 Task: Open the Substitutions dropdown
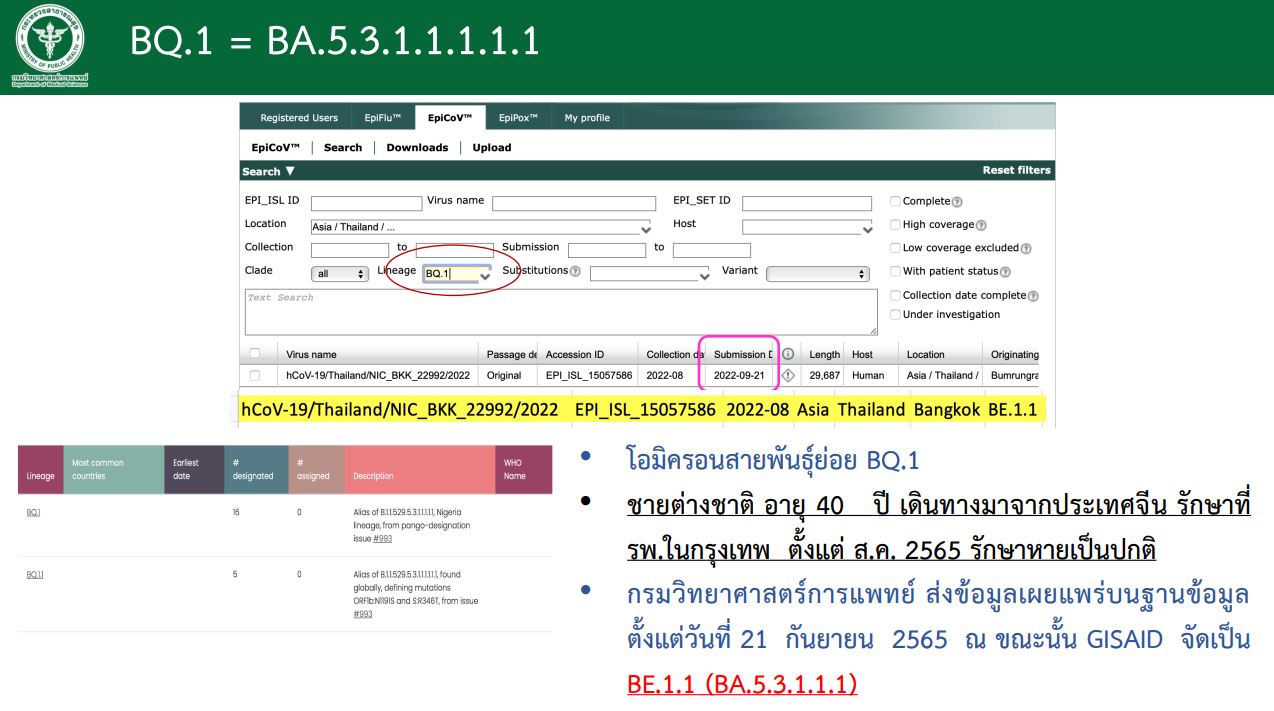pyautogui.click(x=649, y=274)
